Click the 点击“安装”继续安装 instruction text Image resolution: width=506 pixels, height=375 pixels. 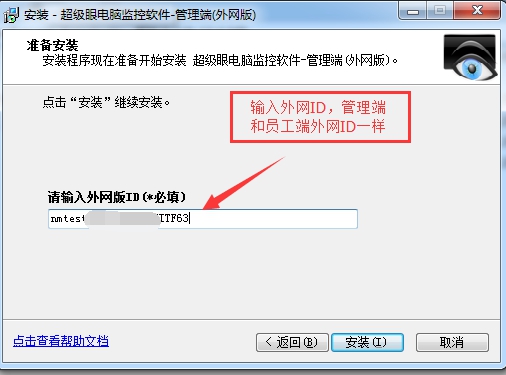[106, 102]
